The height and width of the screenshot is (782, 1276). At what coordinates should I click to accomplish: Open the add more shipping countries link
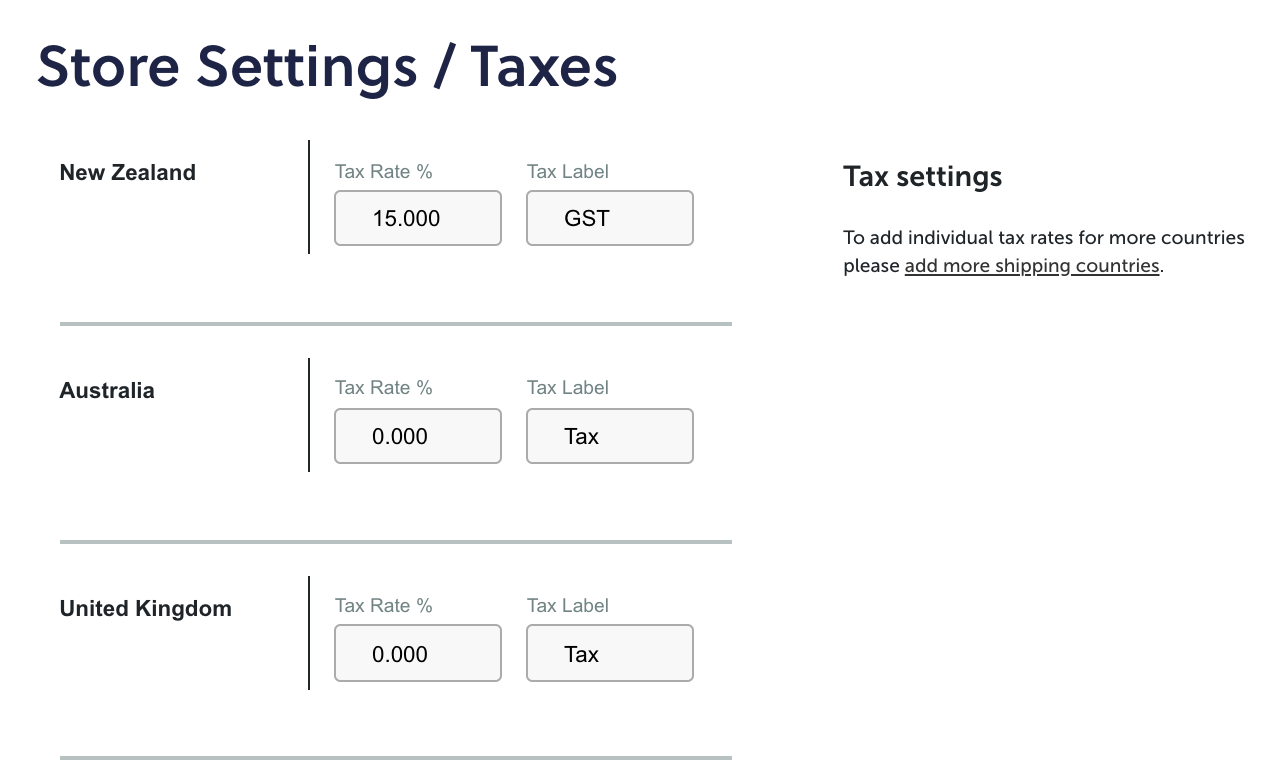(x=1032, y=266)
